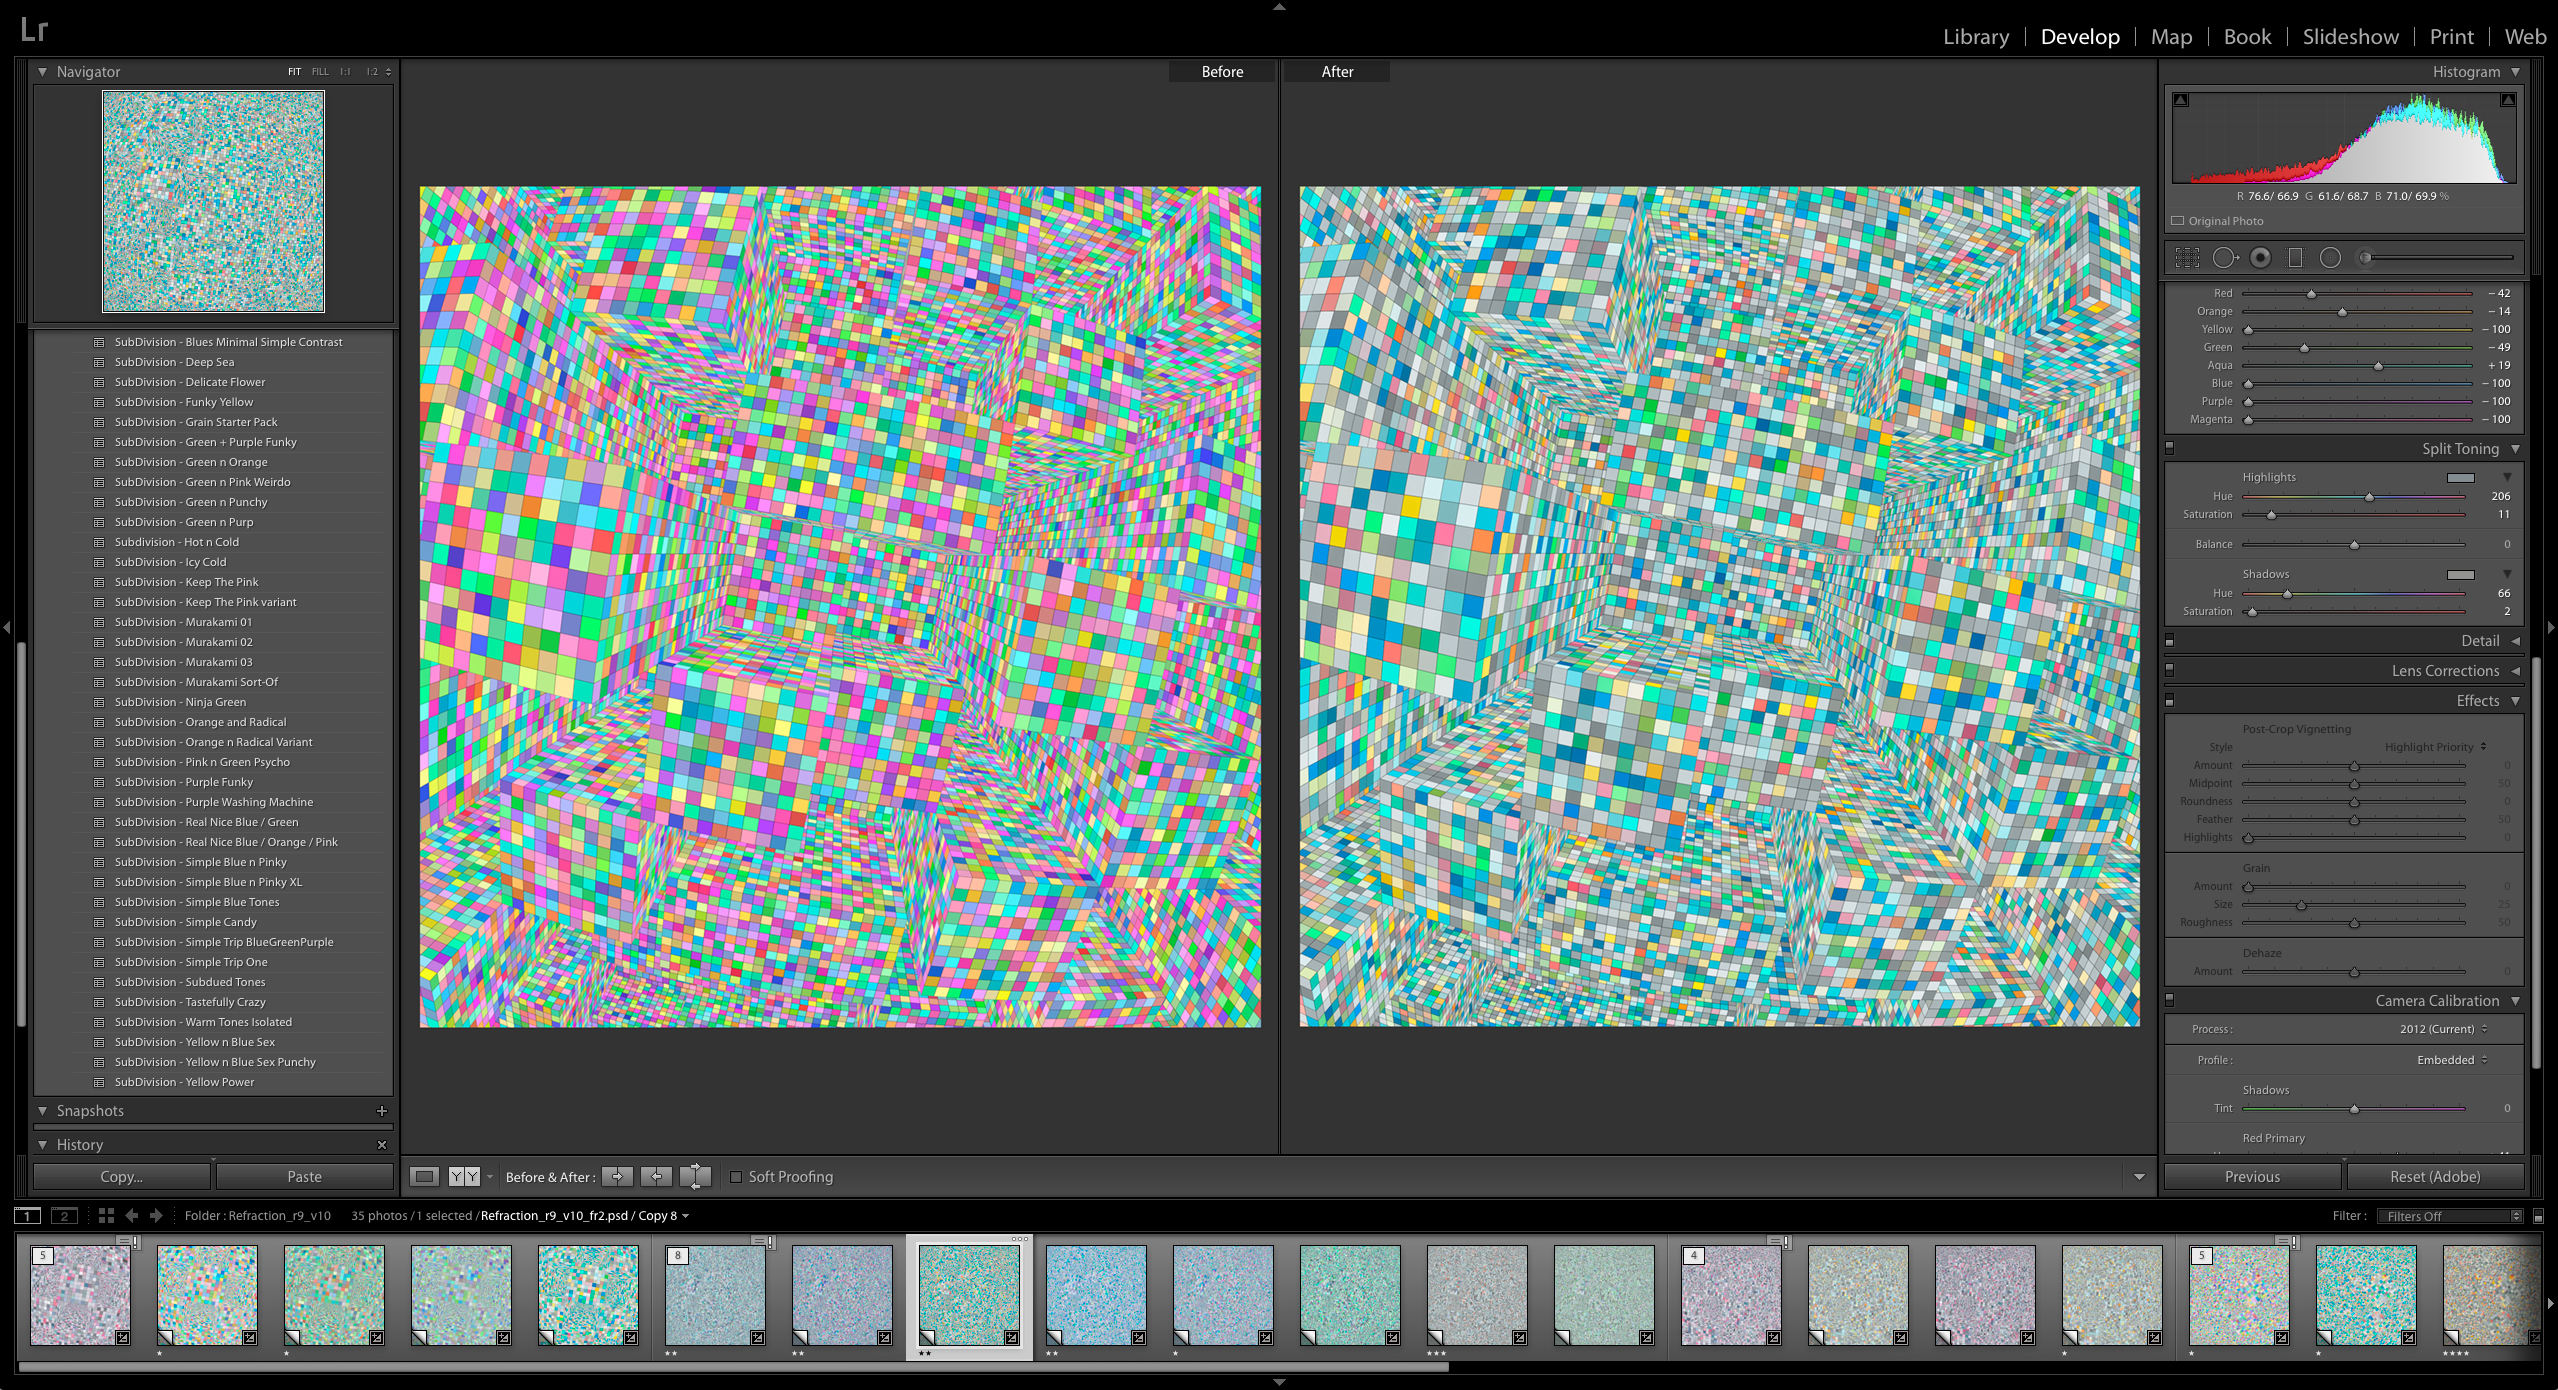
Task: Expand the Lens Corrections panel
Action: pyautogui.click(x=2515, y=671)
